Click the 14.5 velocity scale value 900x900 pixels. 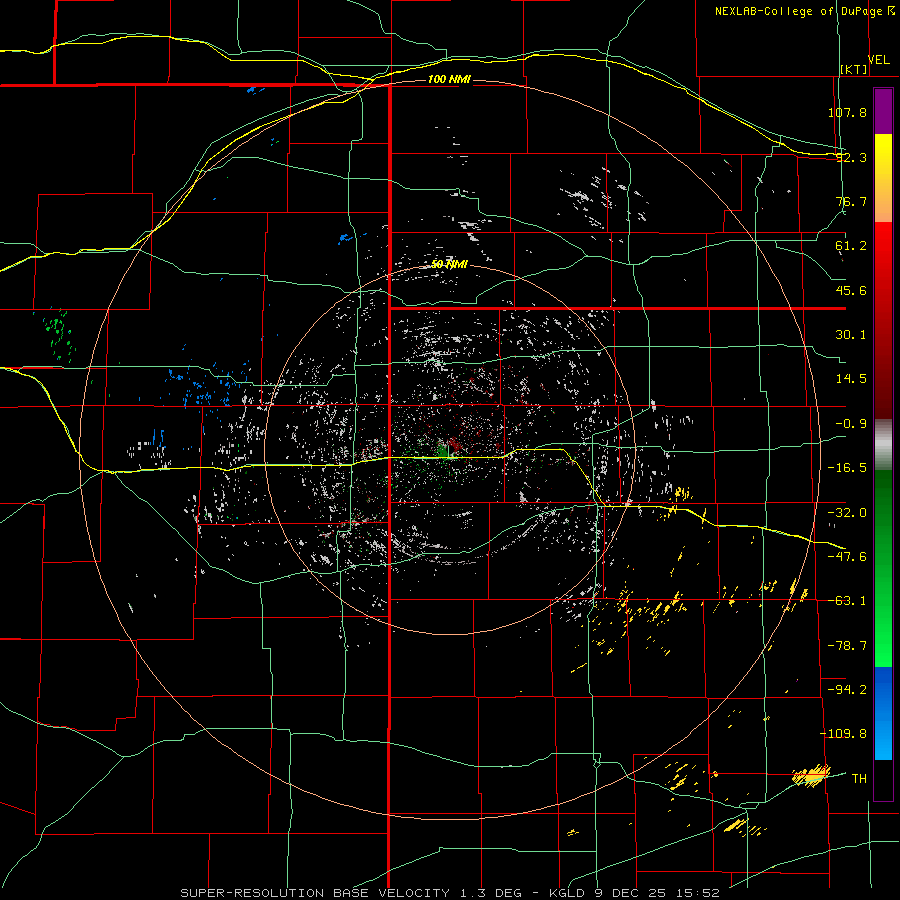(x=851, y=379)
